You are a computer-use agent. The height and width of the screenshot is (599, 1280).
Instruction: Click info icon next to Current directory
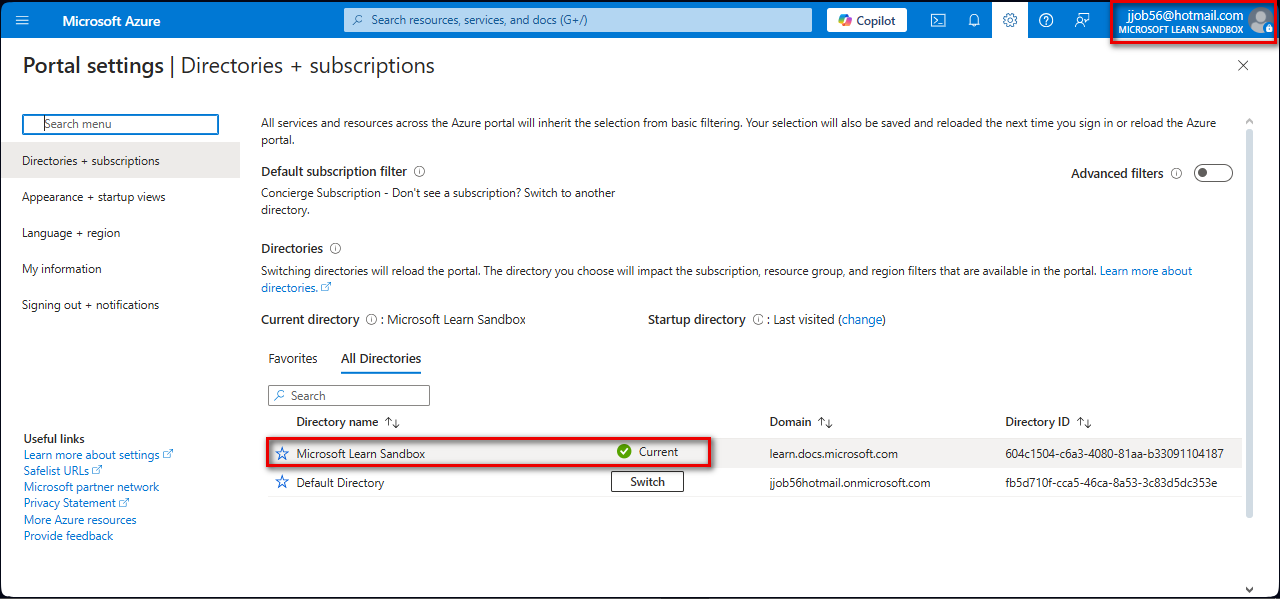pos(371,320)
